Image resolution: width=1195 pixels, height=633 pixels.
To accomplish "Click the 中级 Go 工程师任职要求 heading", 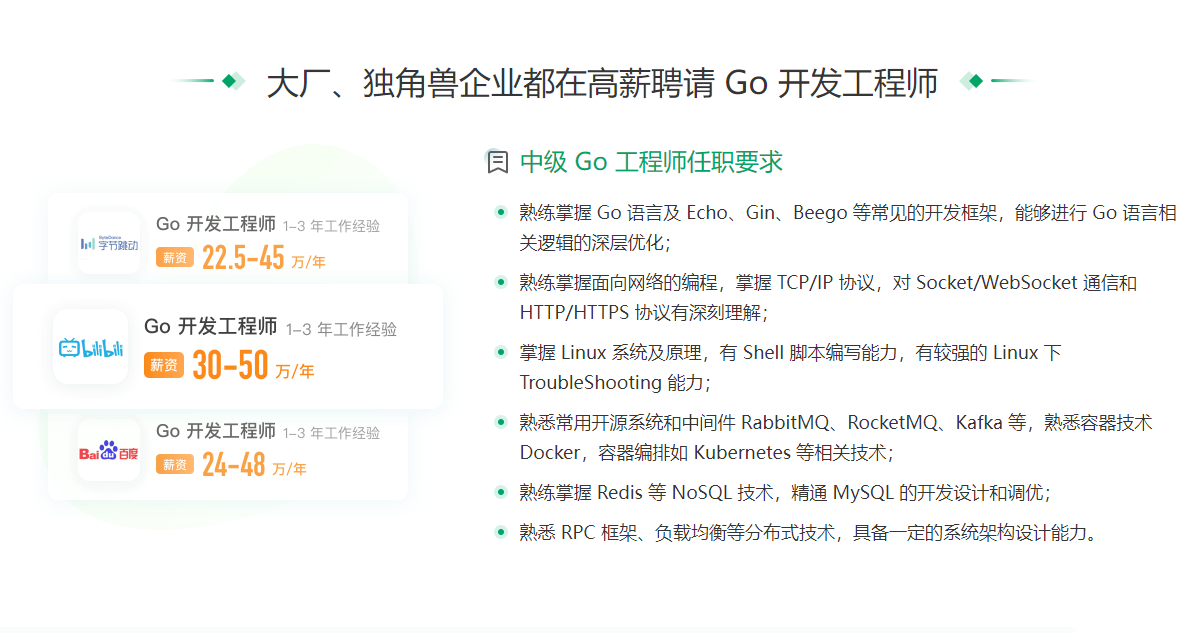I will 651,162.
